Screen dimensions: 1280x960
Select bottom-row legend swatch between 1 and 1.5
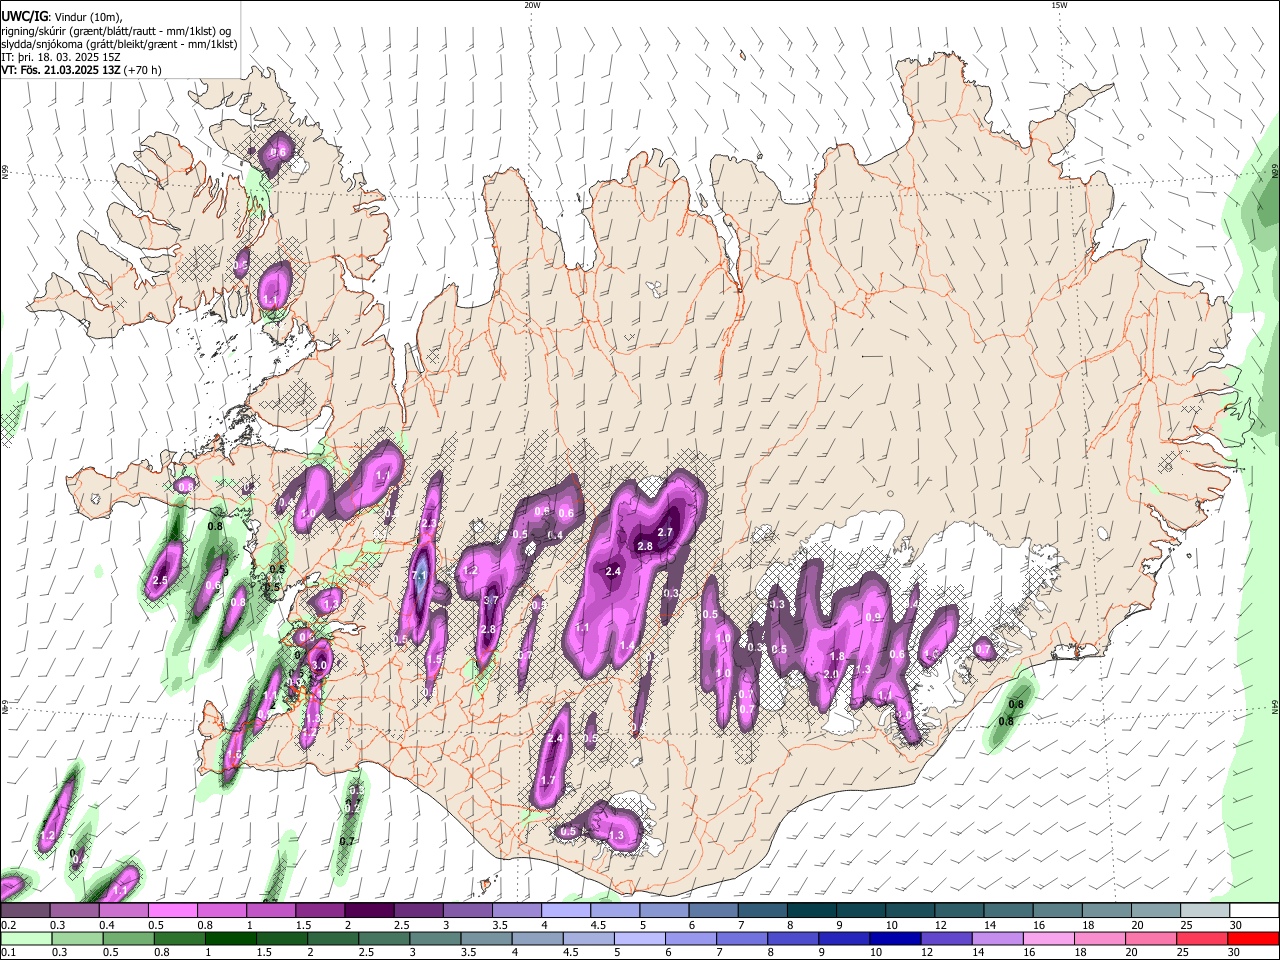point(231,939)
